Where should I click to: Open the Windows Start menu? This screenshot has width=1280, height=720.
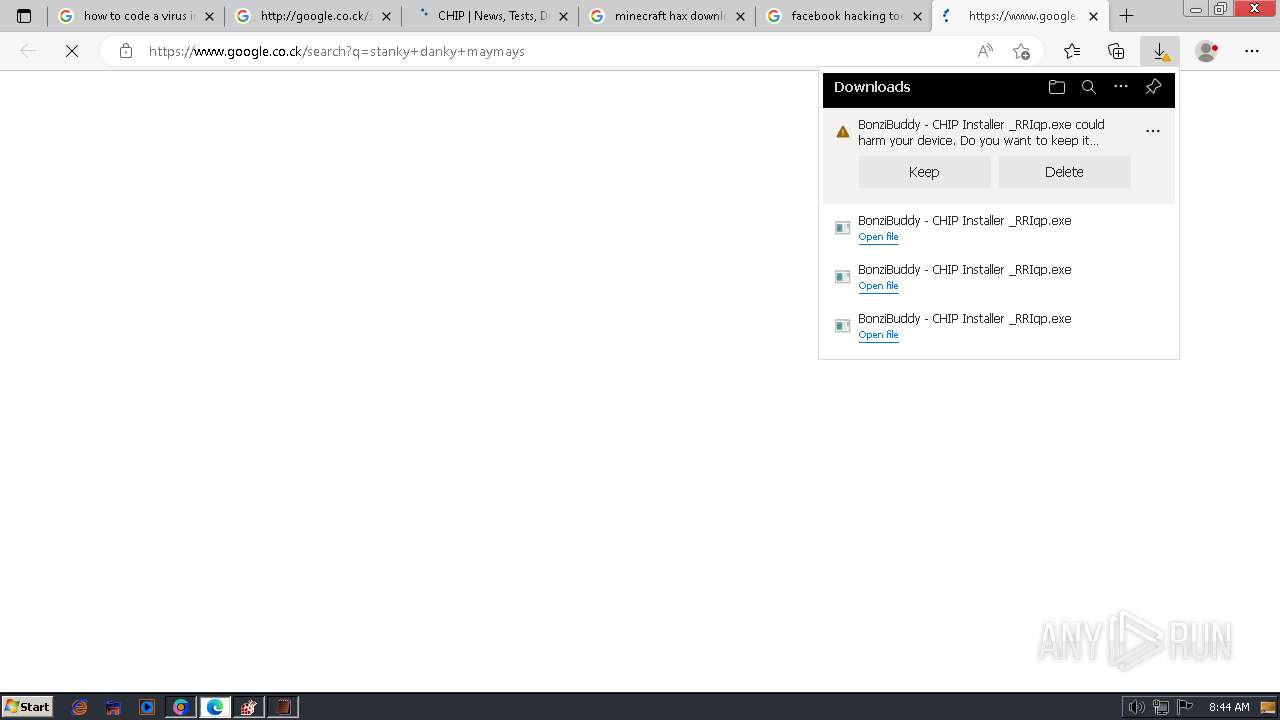pyautogui.click(x=27, y=706)
